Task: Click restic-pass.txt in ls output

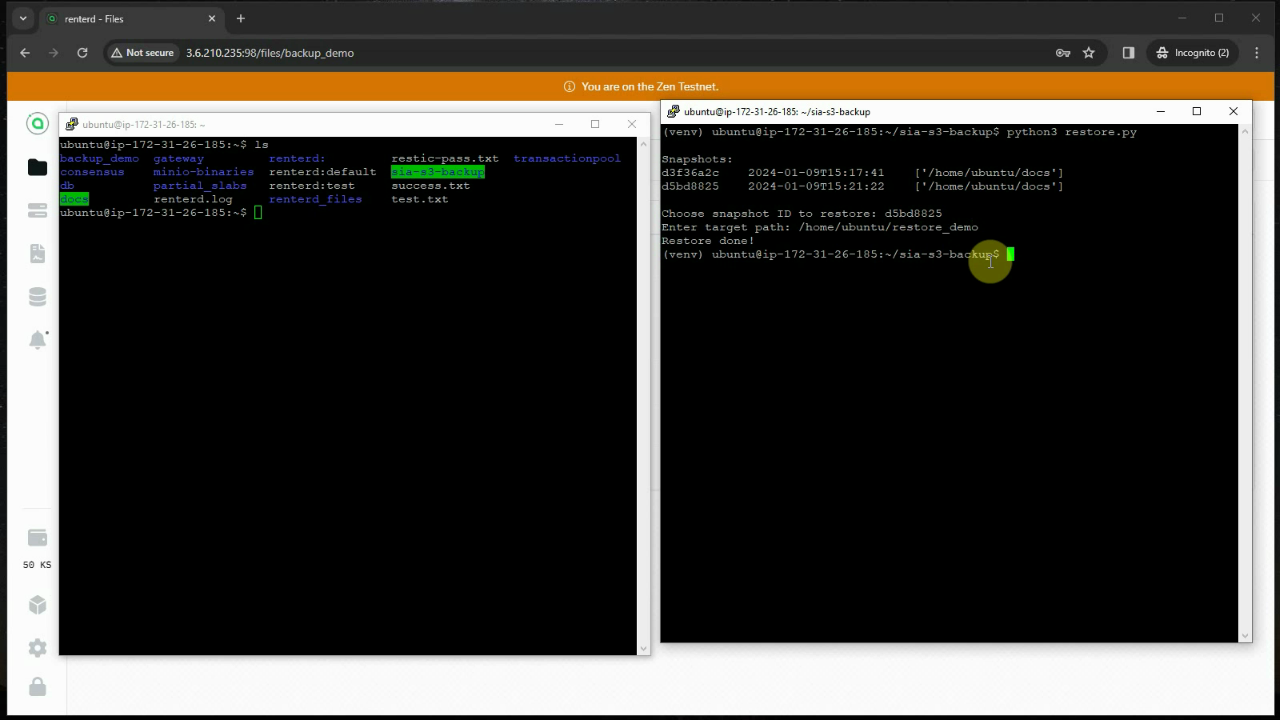Action: pyautogui.click(x=445, y=159)
